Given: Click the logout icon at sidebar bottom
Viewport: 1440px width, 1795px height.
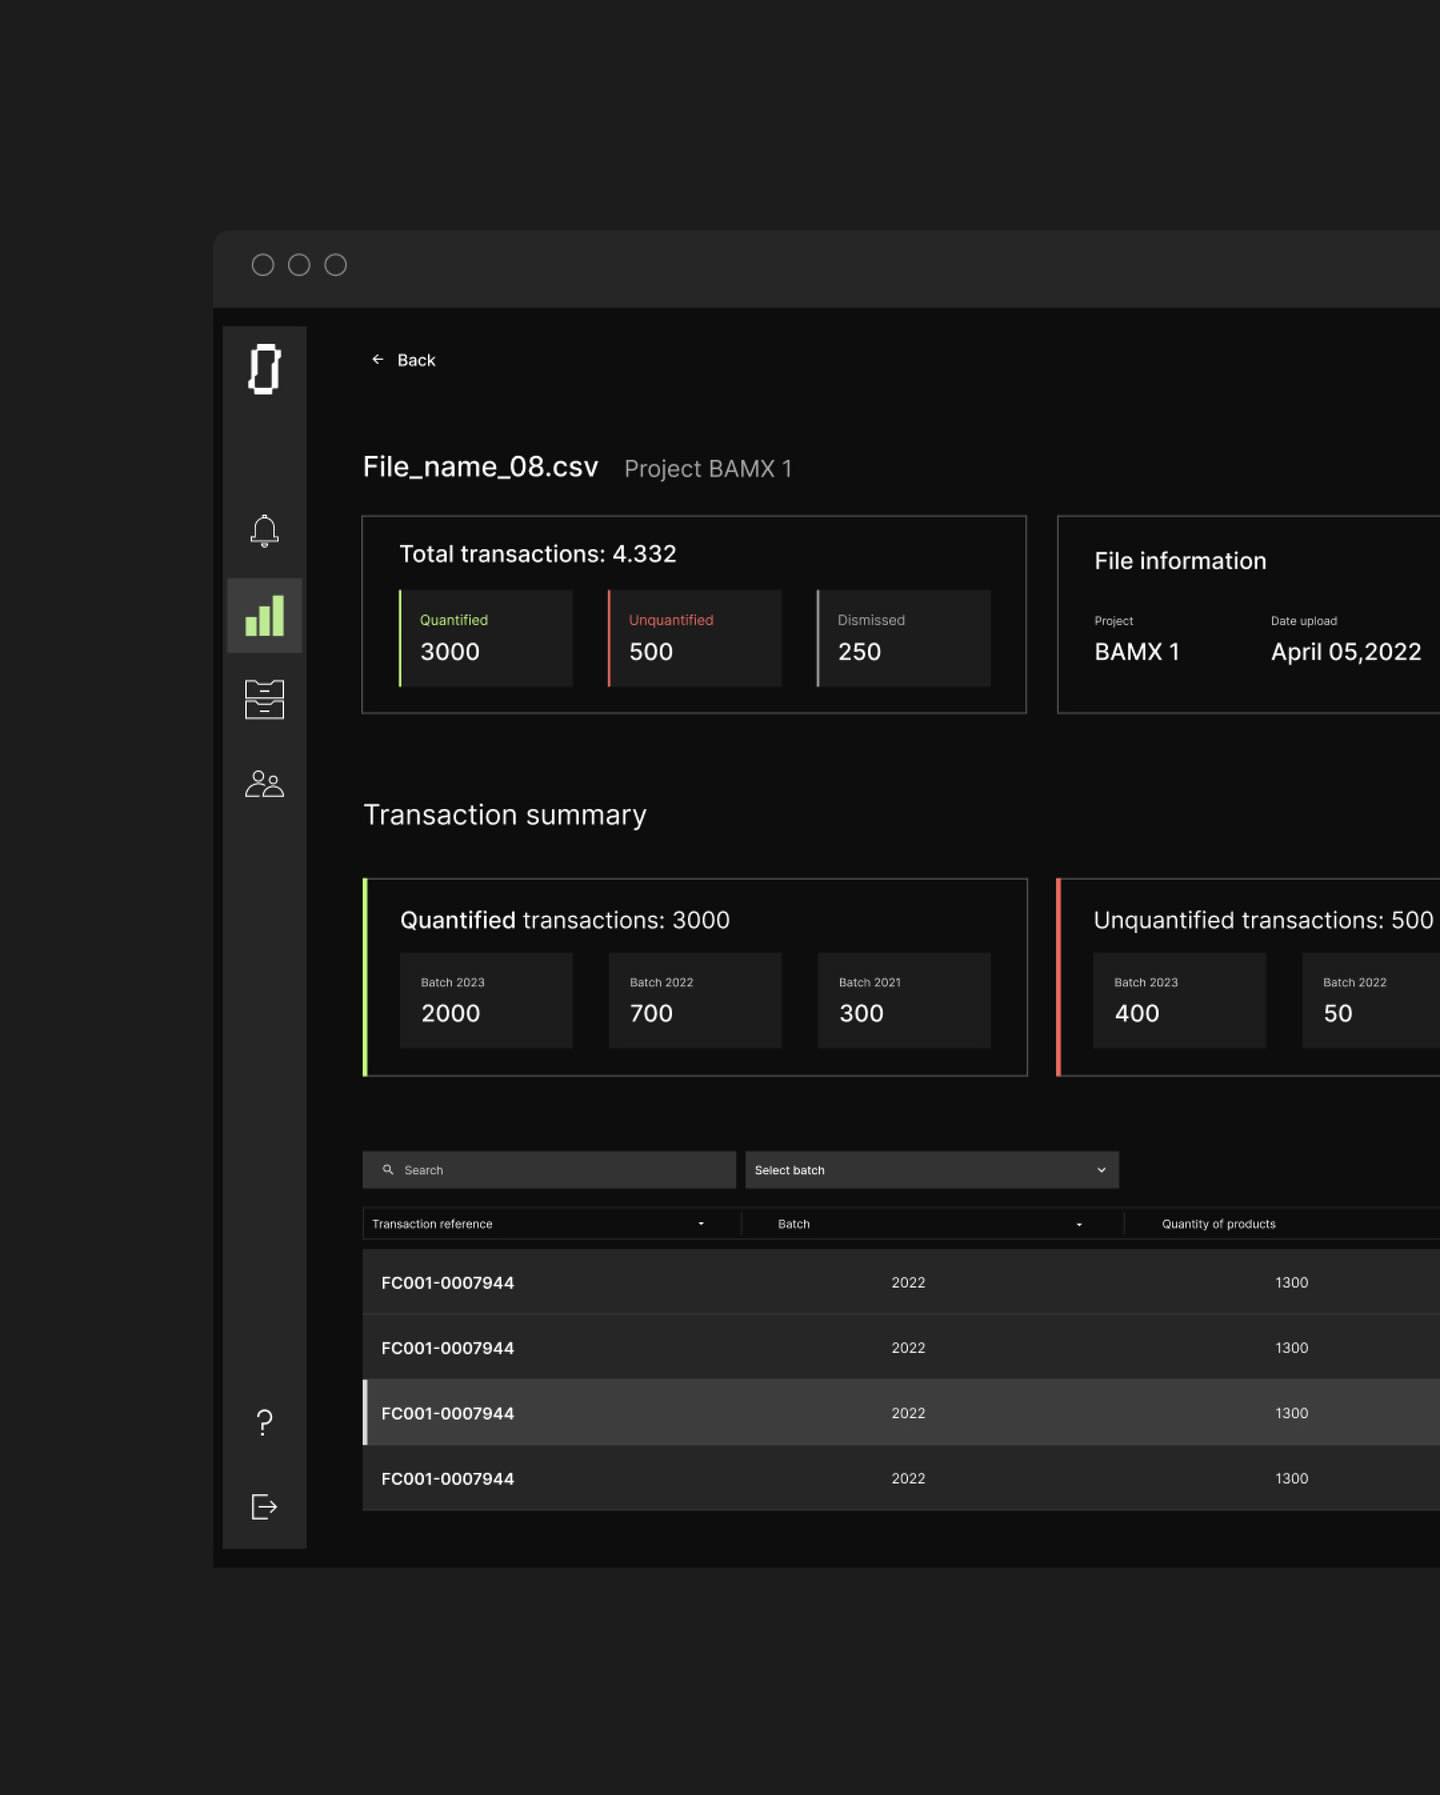Looking at the screenshot, I should pyautogui.click(x=264, y=1506).
